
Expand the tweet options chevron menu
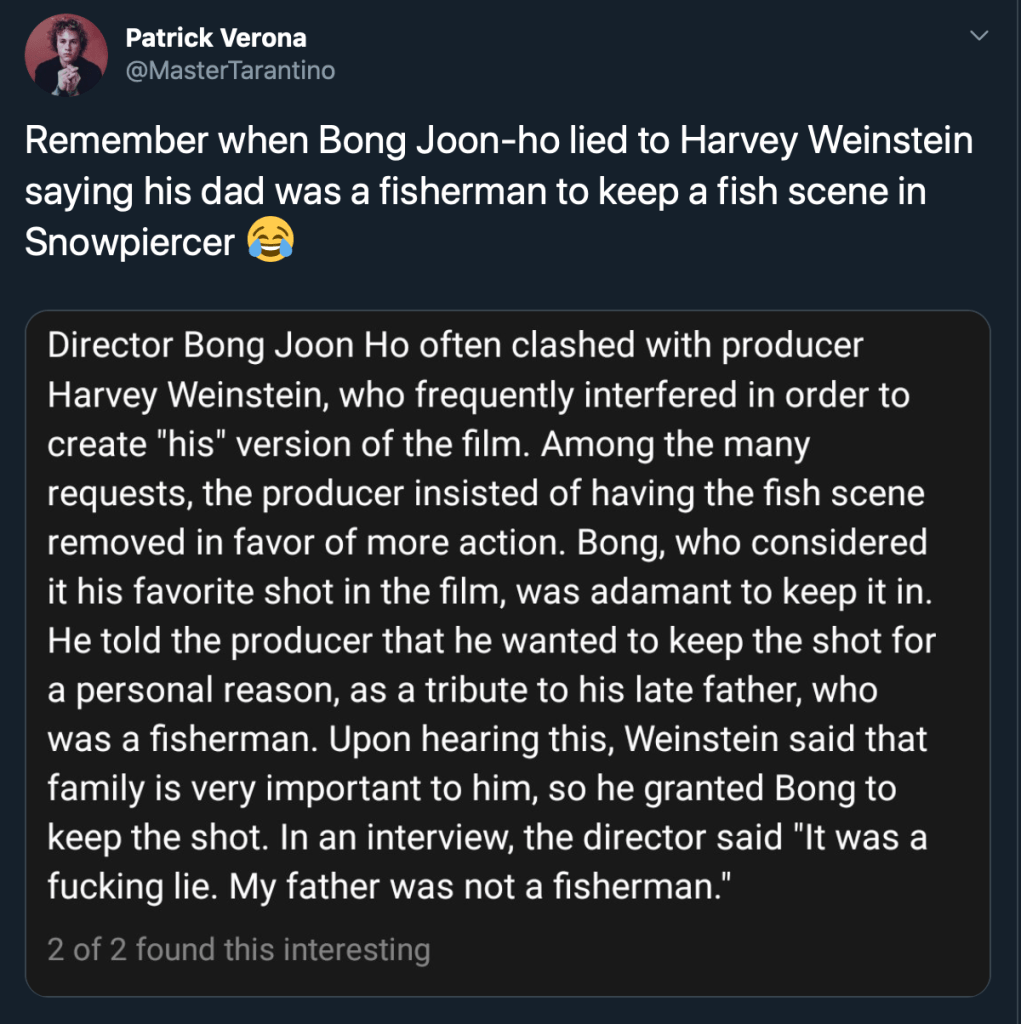(x=979, y=38)
